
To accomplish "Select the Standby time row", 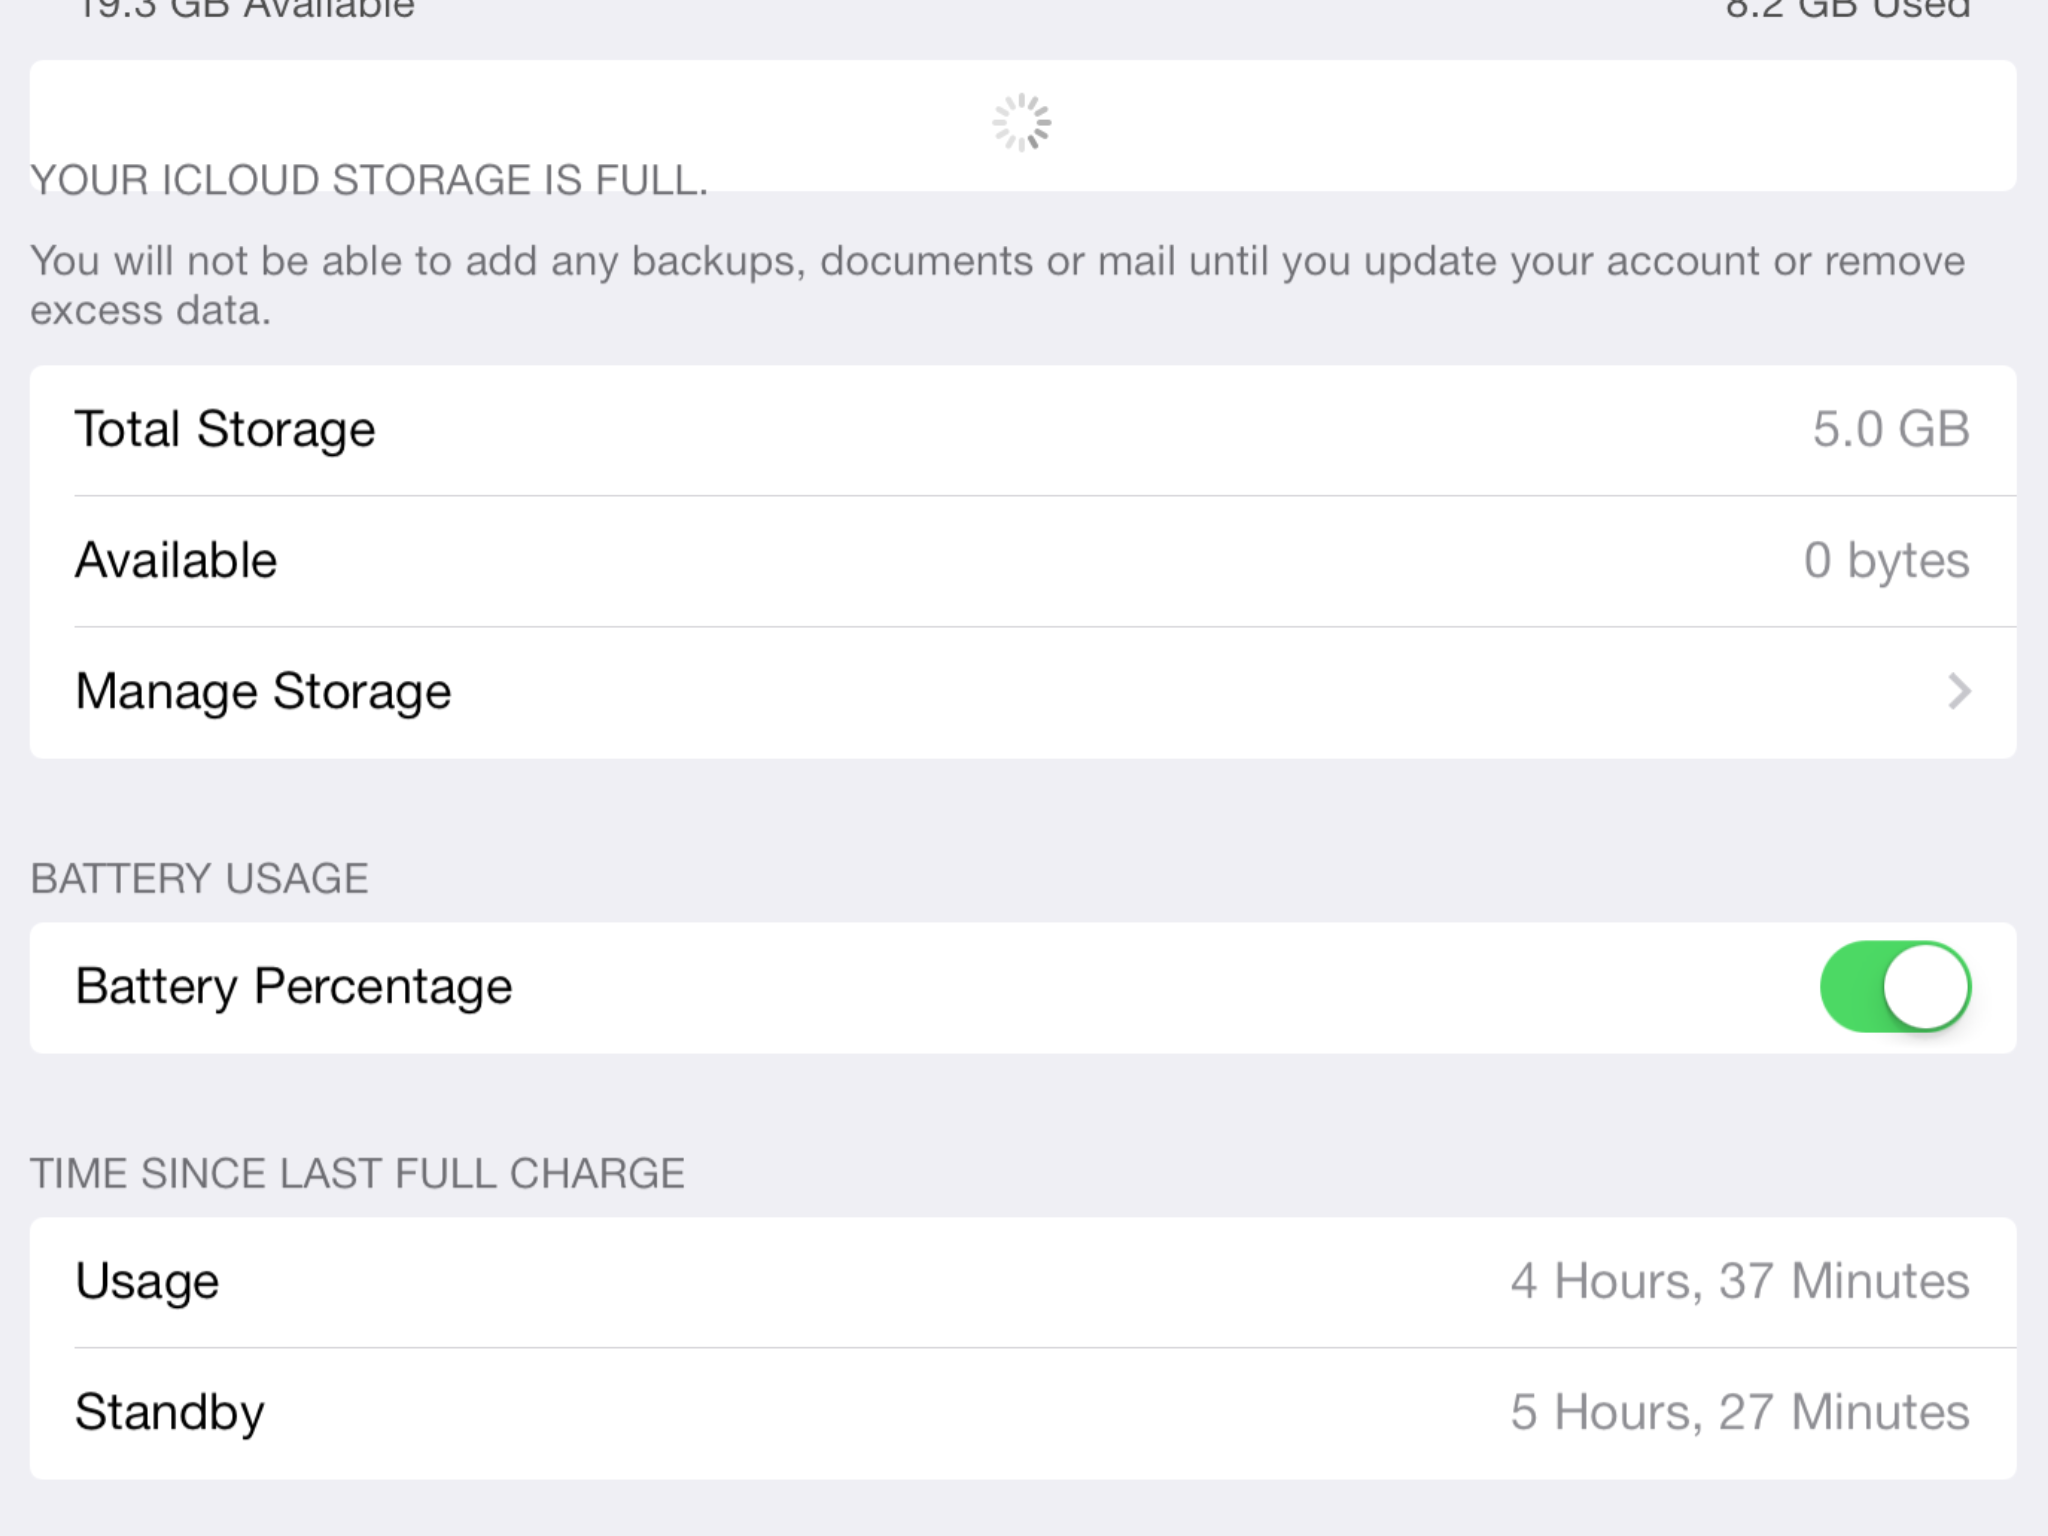I will [1023, 1413].
